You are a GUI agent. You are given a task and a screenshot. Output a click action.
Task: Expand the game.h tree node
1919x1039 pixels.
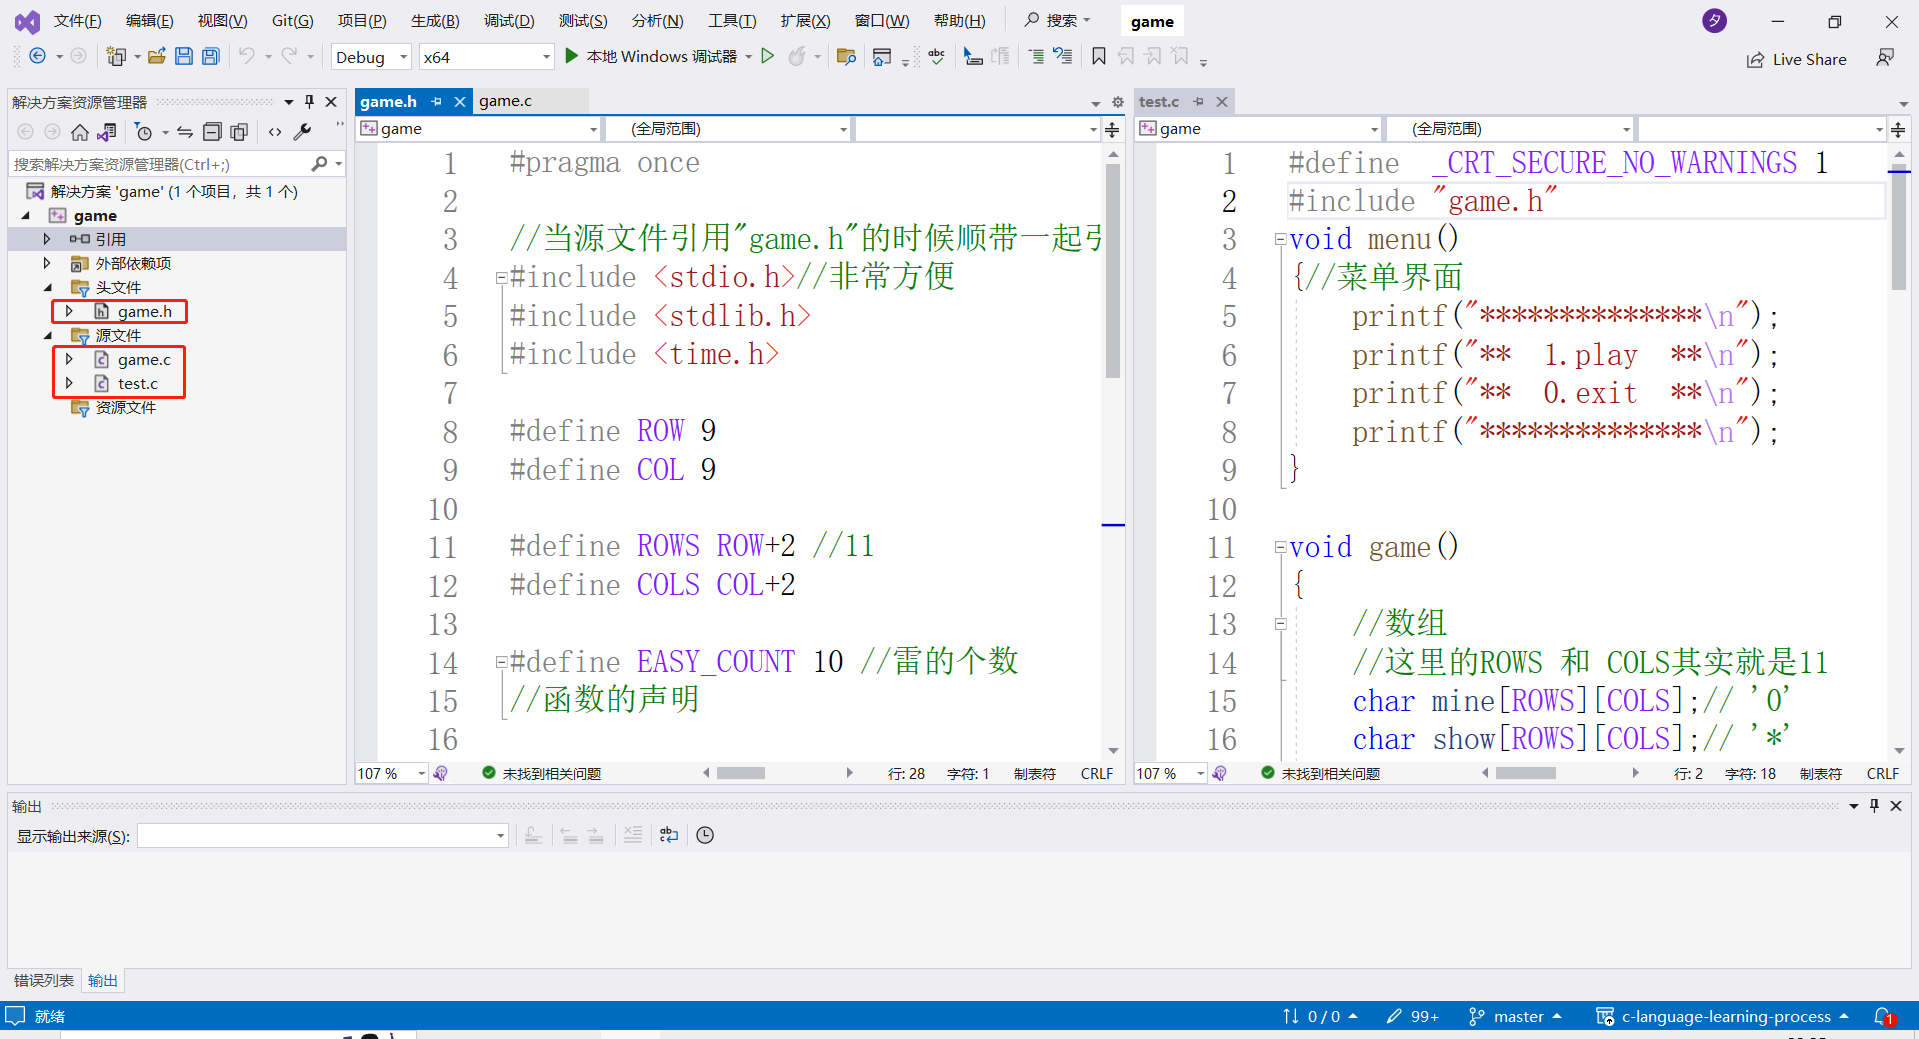point(69,311)
